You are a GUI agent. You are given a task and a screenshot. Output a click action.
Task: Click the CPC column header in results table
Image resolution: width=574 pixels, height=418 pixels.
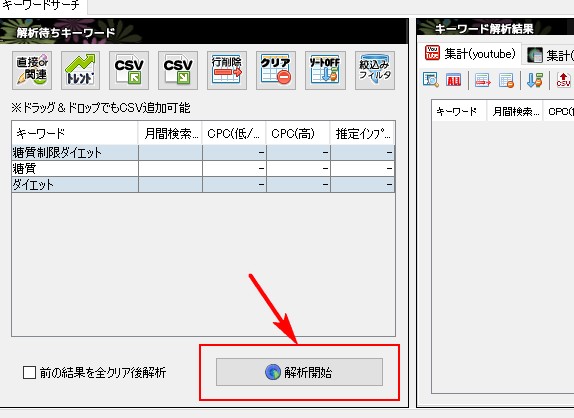coord(559,111)
